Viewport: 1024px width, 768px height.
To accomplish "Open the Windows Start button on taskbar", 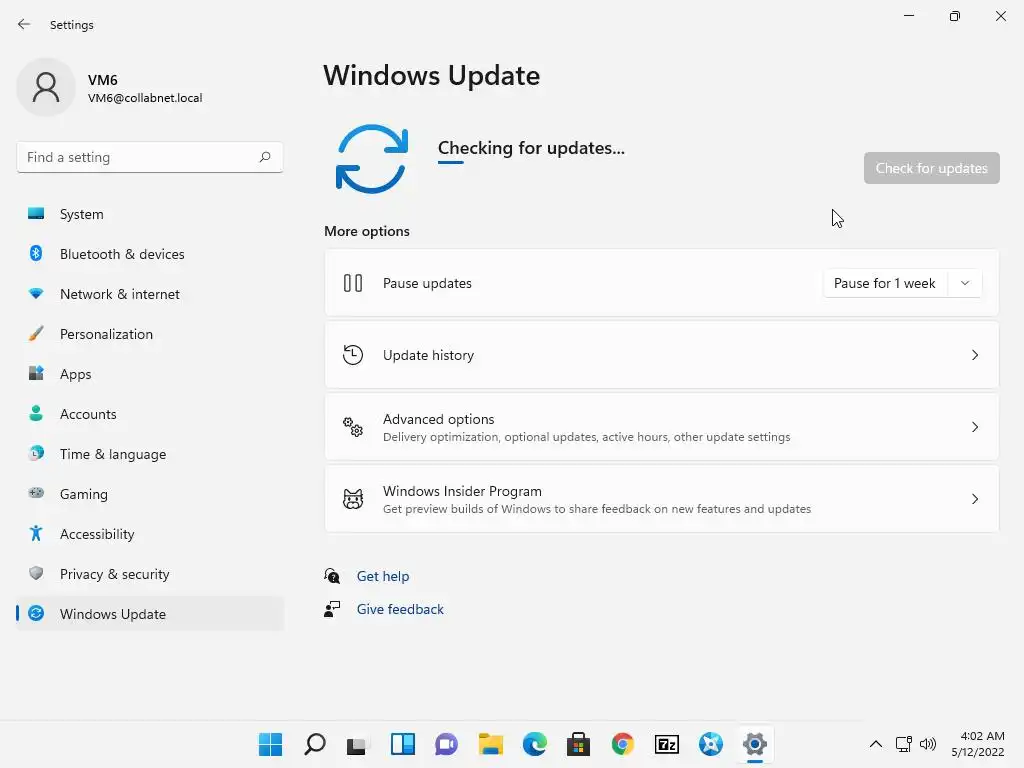I will [270, 744].
